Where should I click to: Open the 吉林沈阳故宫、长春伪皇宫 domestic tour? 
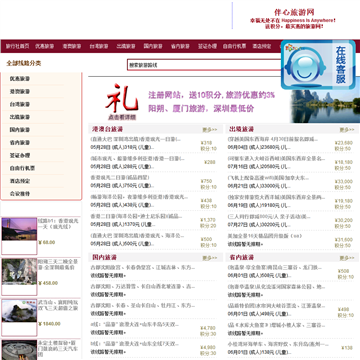point(143,267)
